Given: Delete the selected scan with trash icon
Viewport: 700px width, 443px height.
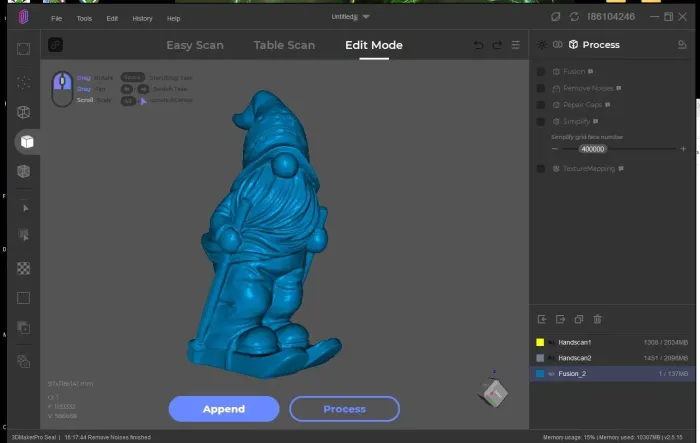Looking at the screenshot, I should coord(597,319).
